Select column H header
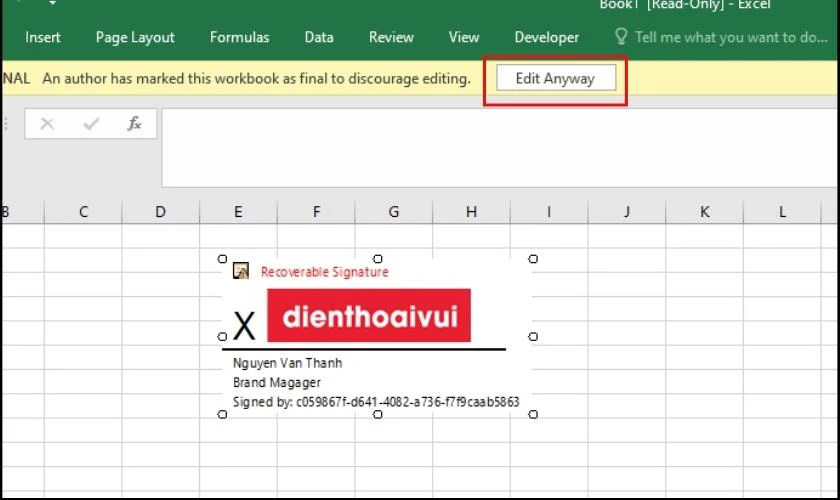 click(471, 212)
